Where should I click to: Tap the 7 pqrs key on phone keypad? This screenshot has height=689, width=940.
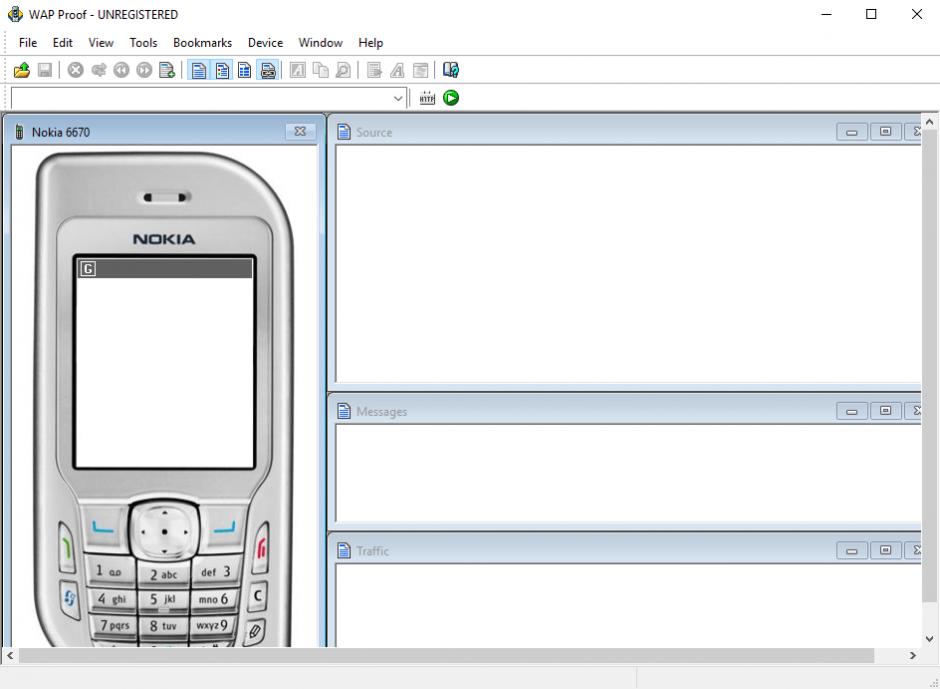115,625
